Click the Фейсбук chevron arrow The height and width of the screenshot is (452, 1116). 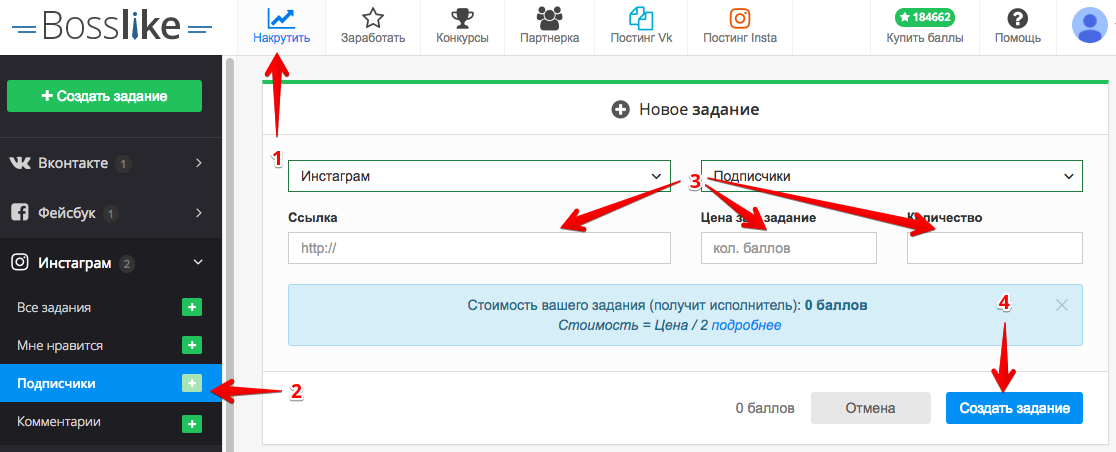point(199,213)
